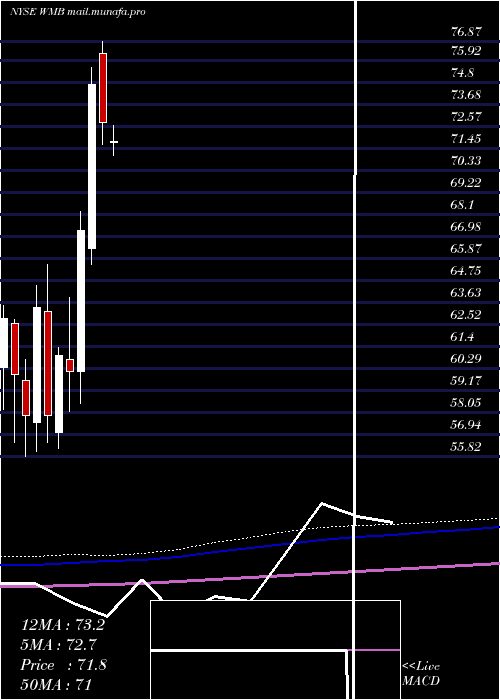This screenshot has width=500, height=700.
Task: Click the 58.05 price axis label
Action: 466,403
